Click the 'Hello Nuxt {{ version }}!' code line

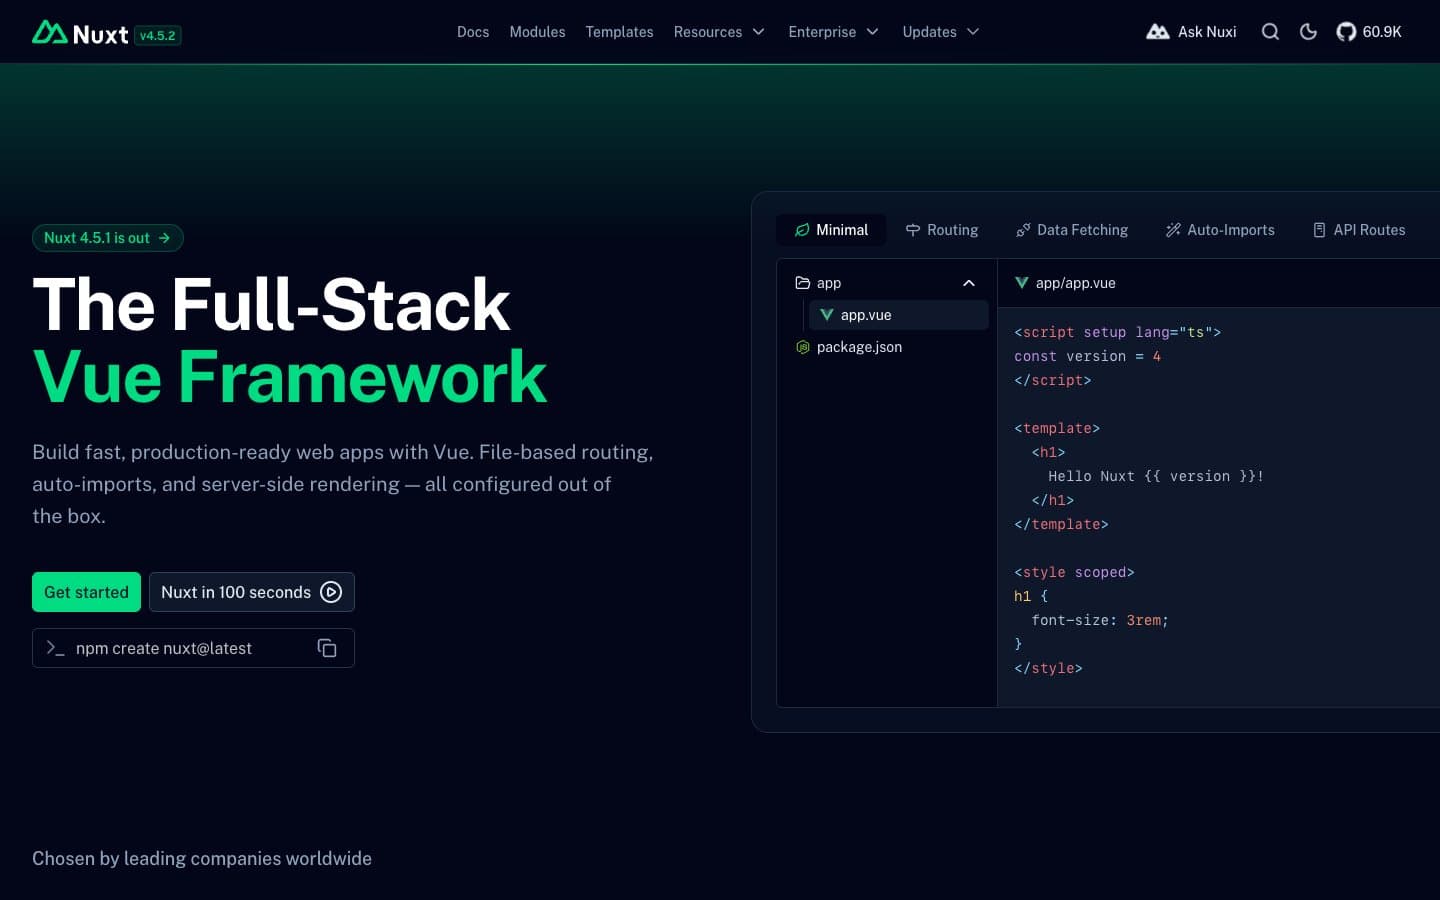point(1156,476)
